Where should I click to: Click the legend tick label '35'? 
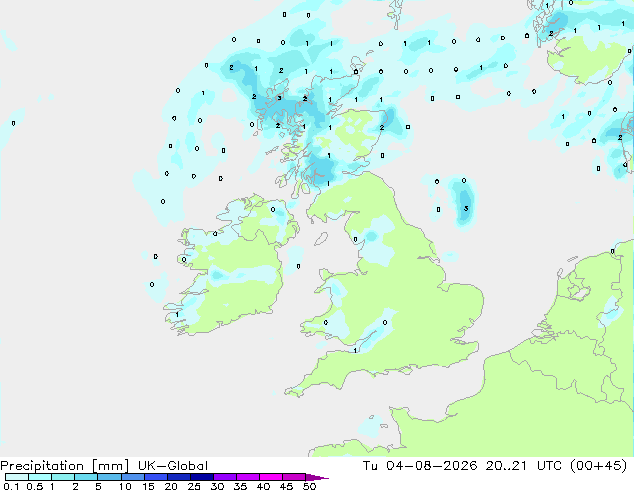tap(240, 486)
